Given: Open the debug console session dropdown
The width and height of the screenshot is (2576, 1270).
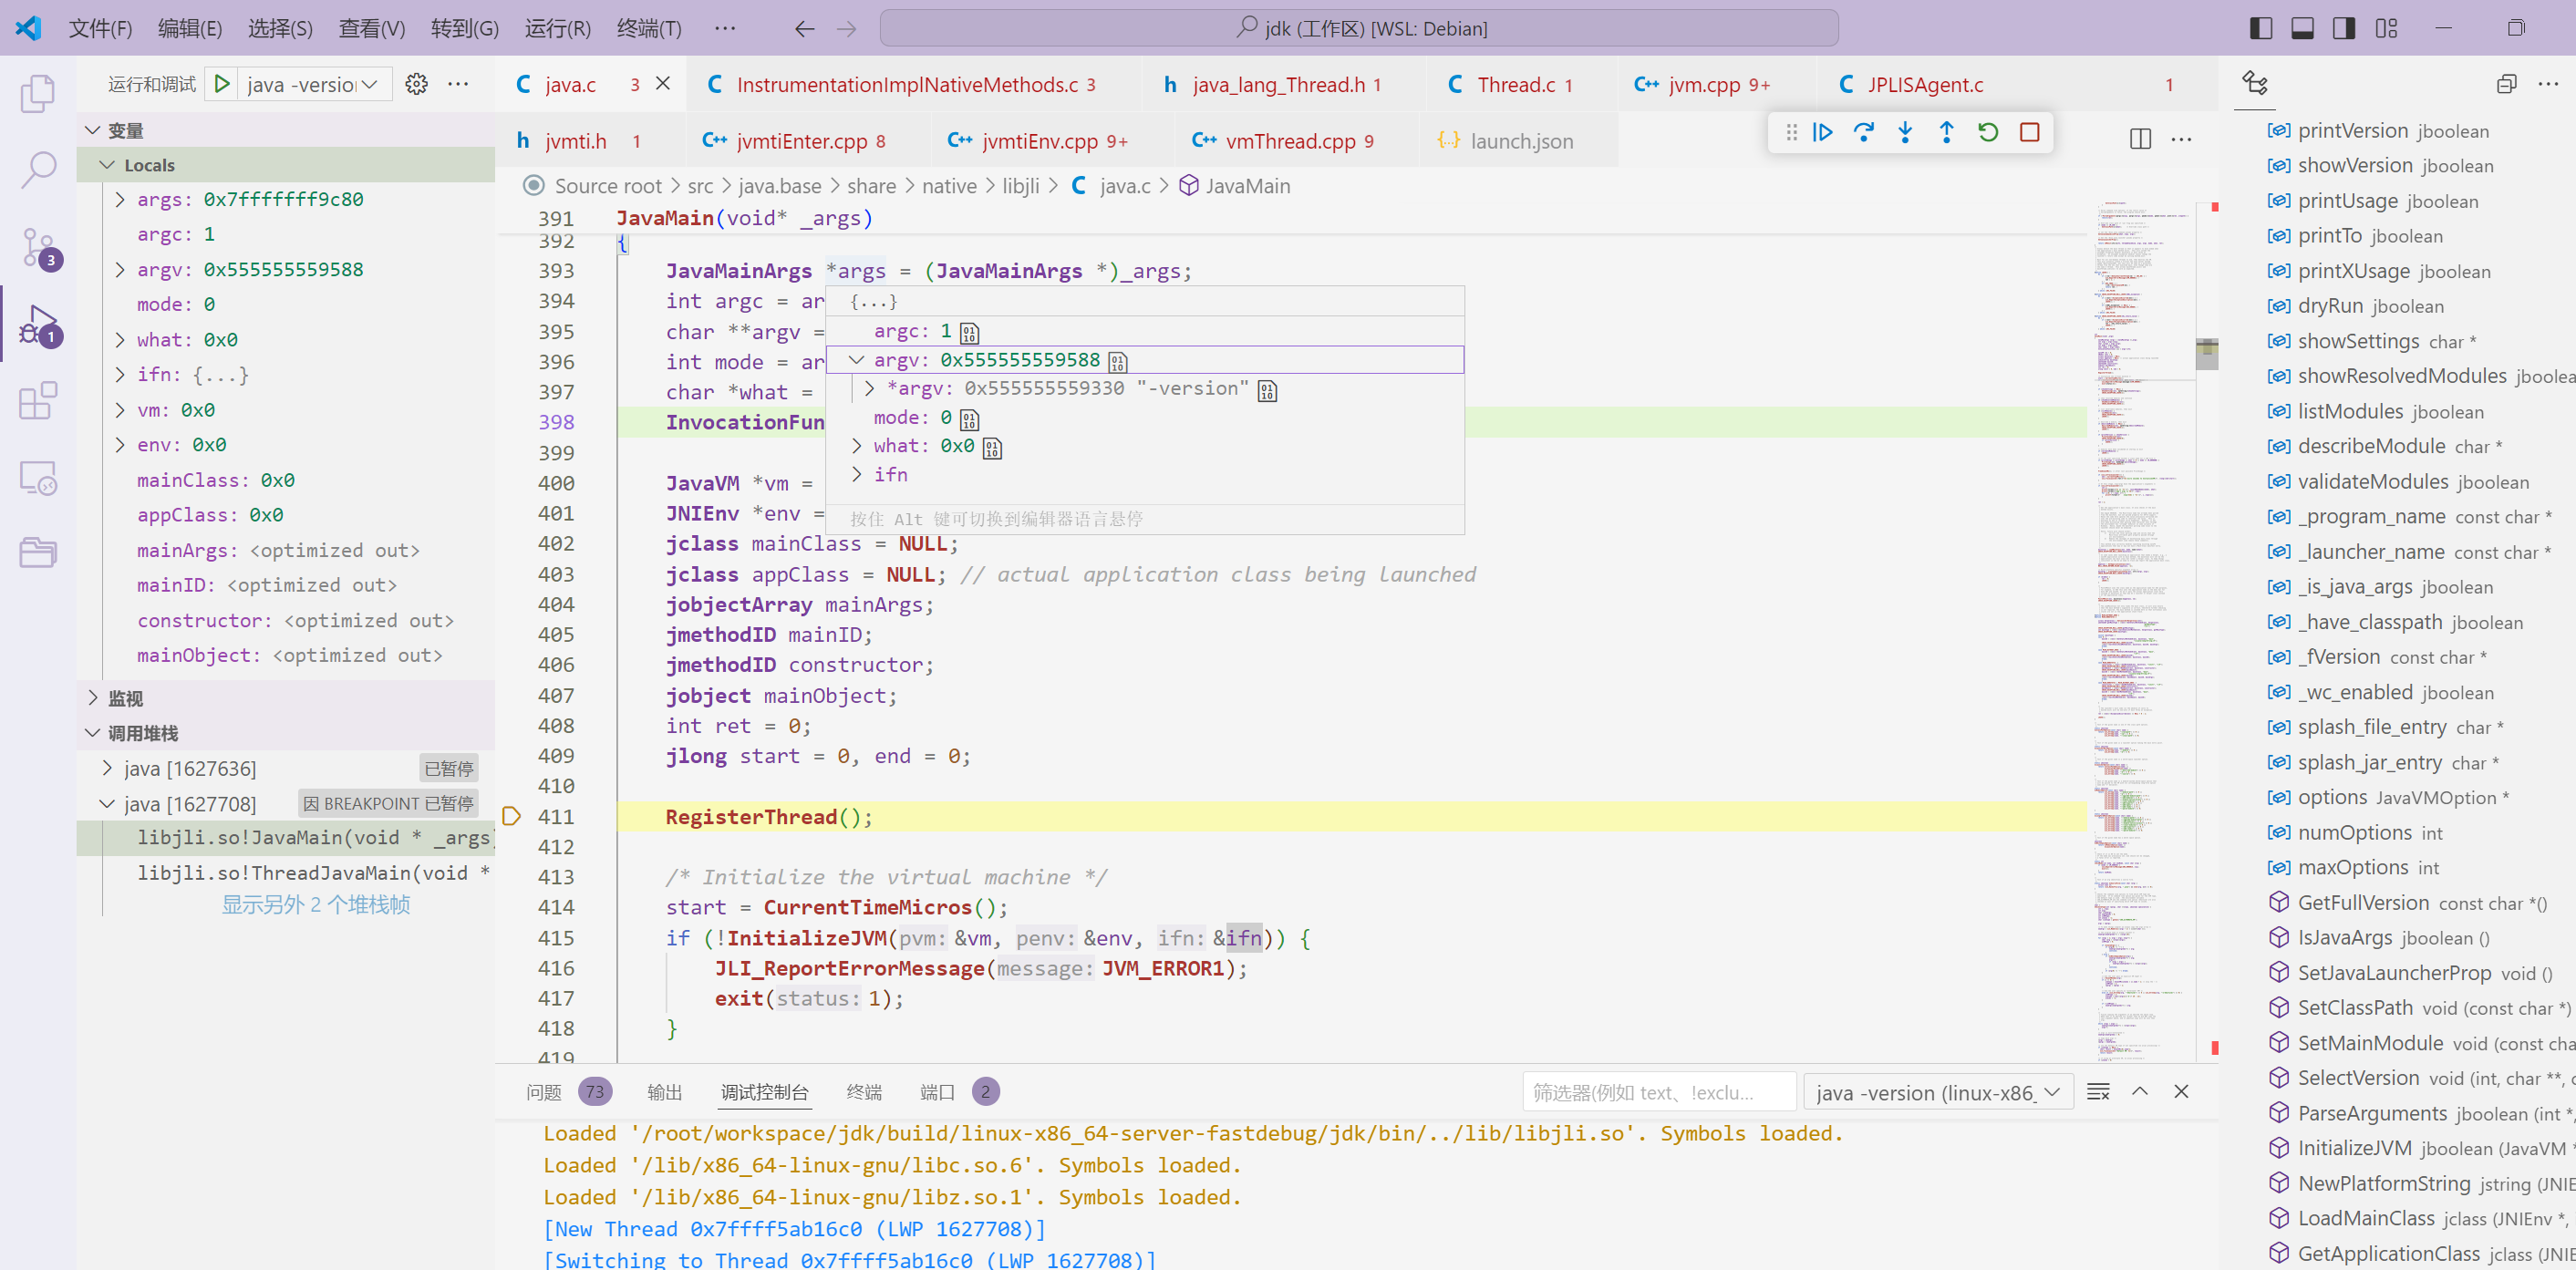Looking at the screenshot, I should [1937, 1092].
